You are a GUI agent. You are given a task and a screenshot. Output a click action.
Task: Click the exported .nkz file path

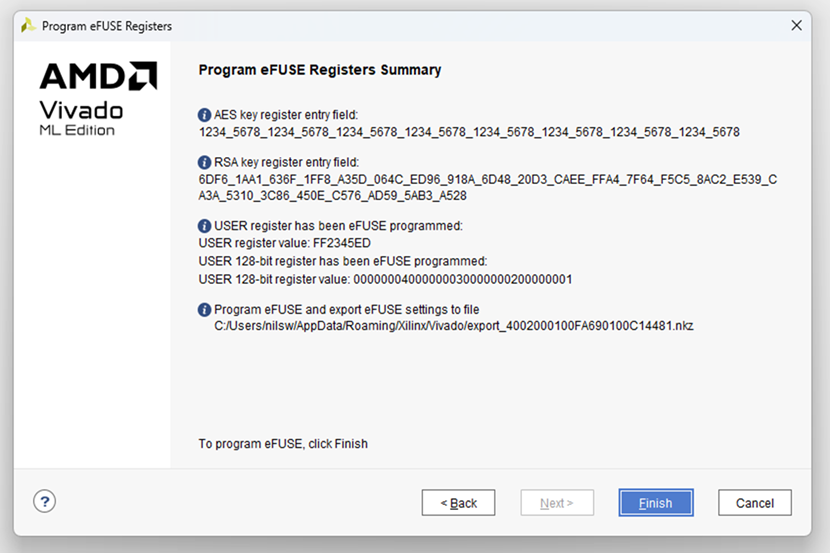click(453, 326)
